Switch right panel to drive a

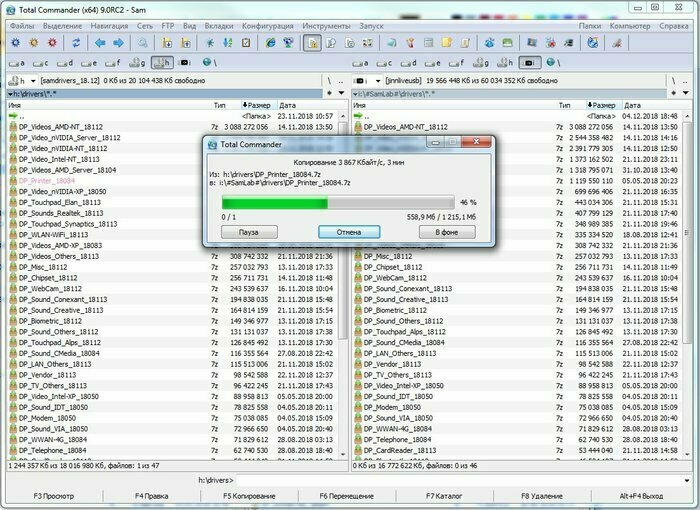coord(361,63)
